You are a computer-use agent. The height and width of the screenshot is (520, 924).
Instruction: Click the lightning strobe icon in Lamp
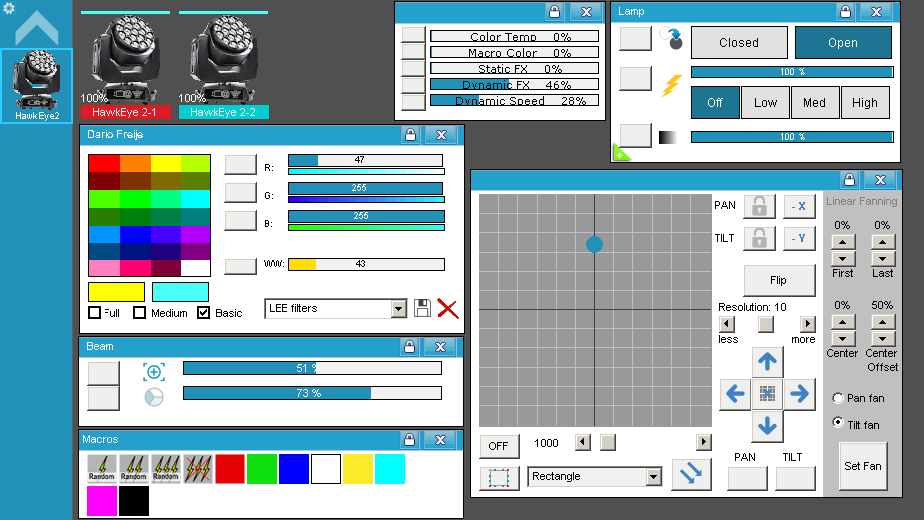671,85
